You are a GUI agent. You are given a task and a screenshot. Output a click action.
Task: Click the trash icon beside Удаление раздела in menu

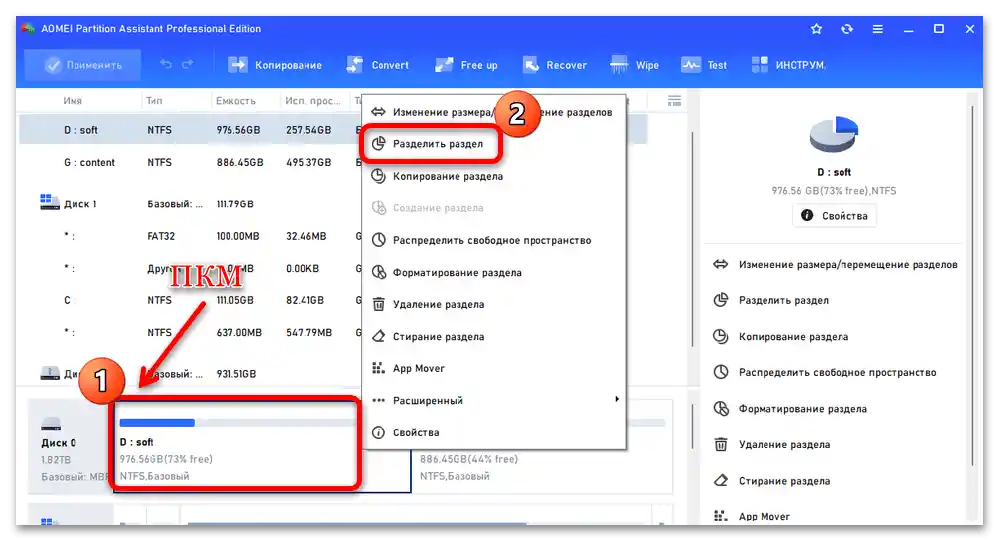(378, 305)
